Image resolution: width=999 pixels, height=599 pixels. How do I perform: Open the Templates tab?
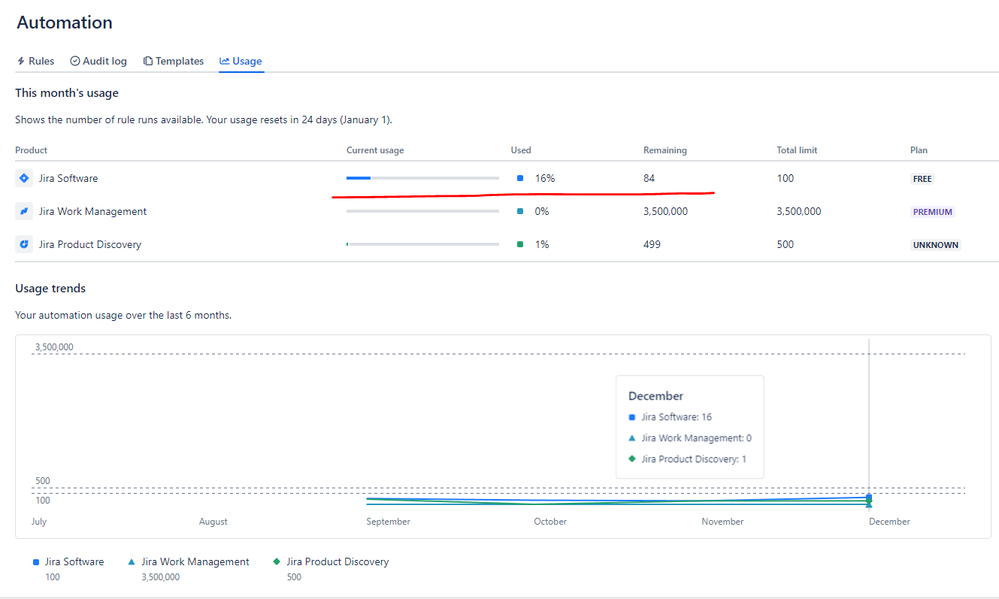(173, 61)
